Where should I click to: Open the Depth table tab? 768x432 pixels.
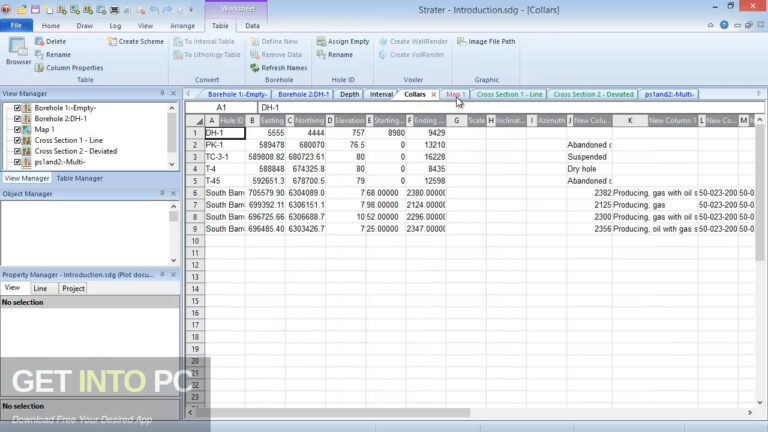tap(349, 94)
